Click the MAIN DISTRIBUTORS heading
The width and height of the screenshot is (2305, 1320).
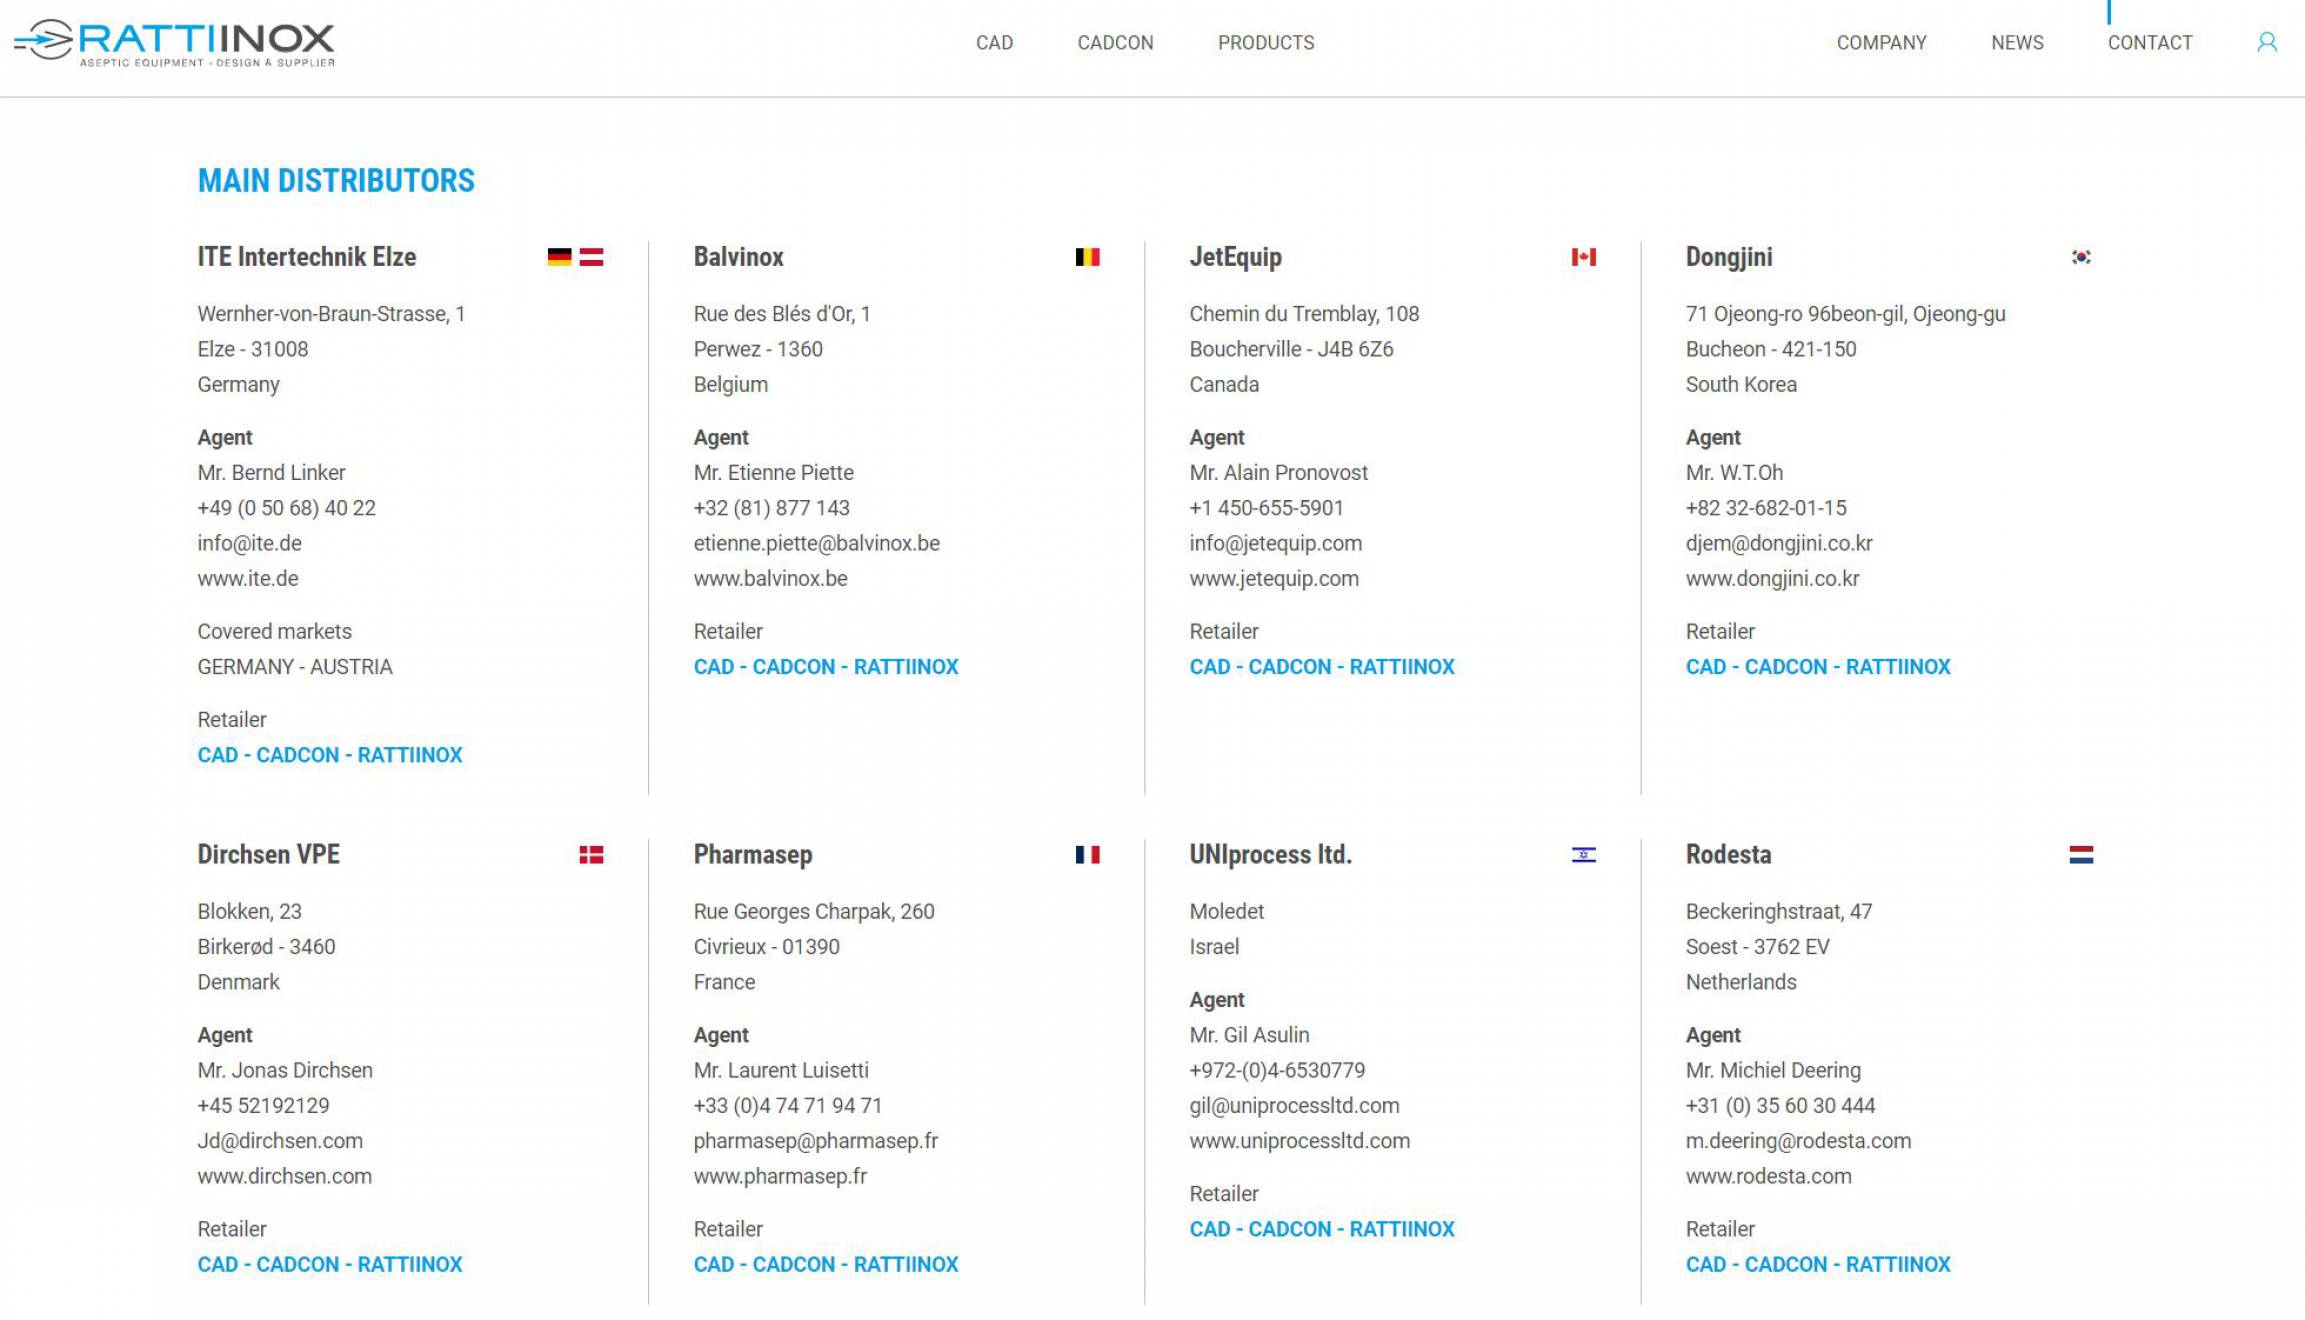(x=336, y=181)
